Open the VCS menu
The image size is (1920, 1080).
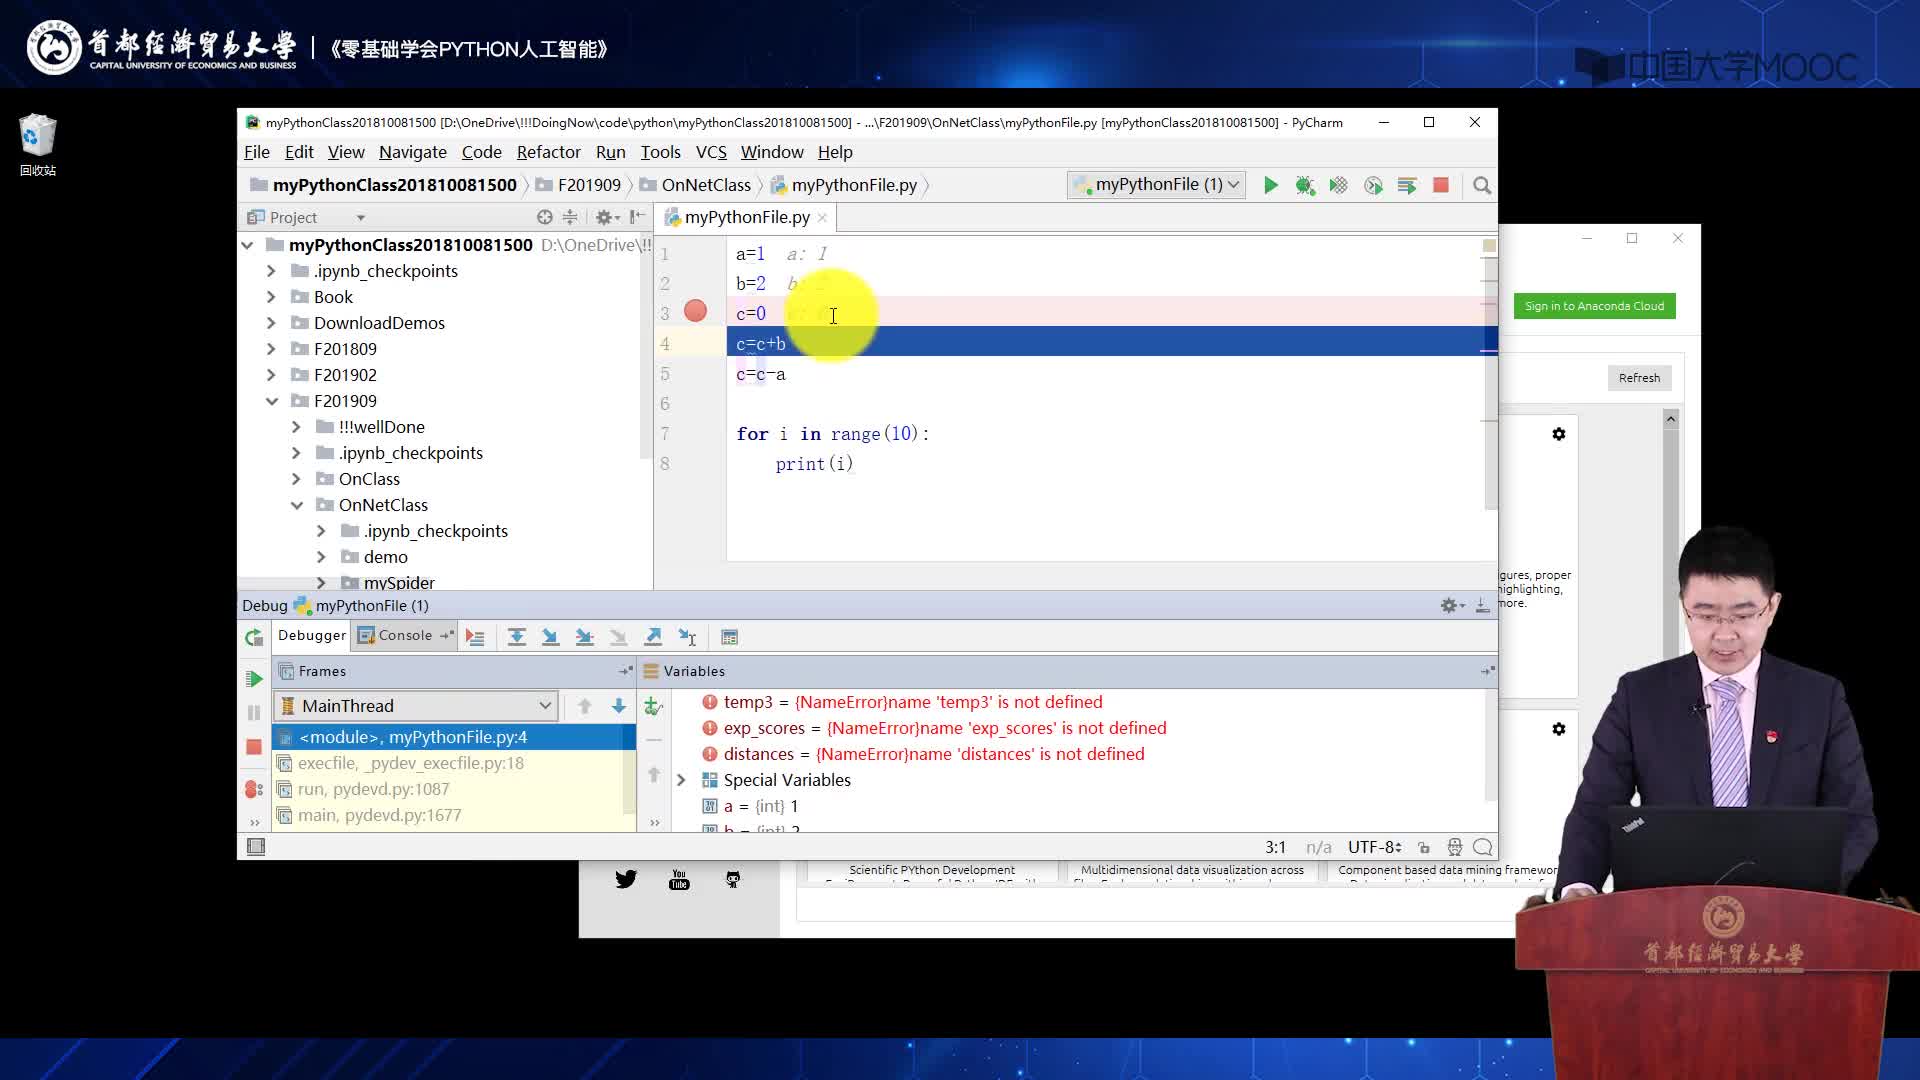711,152
